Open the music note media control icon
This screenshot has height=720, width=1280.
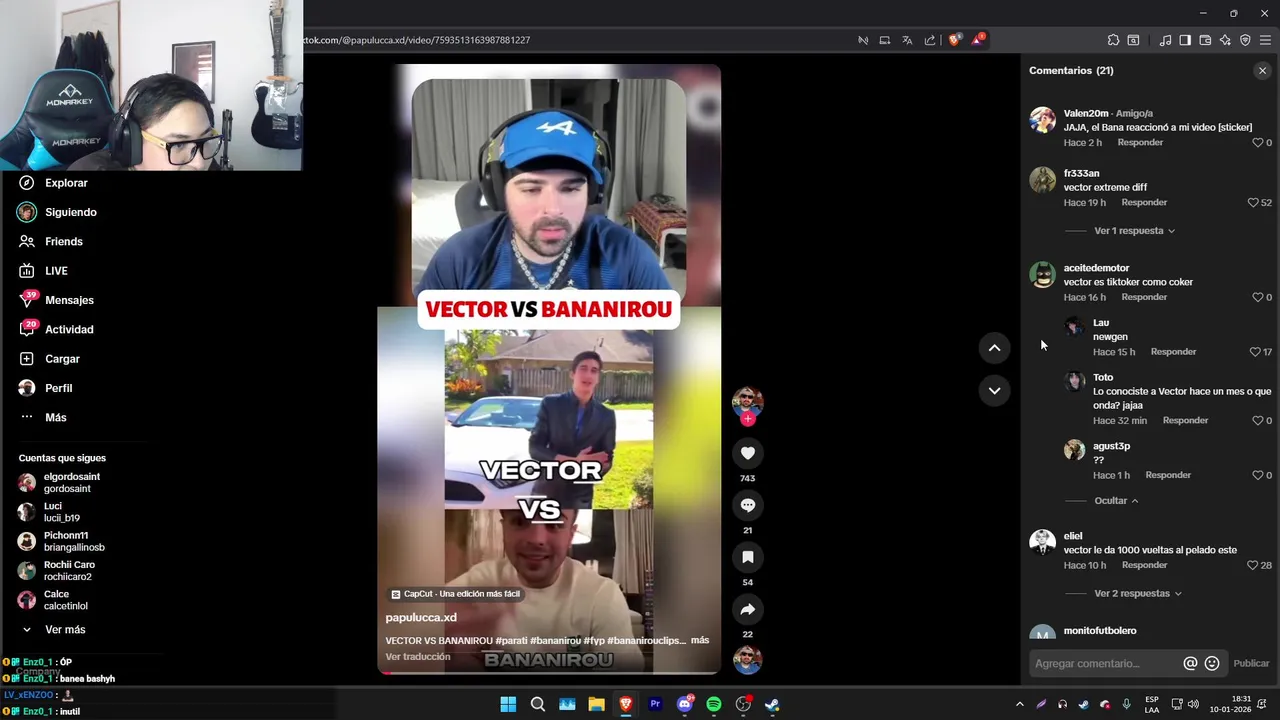tap(1165, 40)
